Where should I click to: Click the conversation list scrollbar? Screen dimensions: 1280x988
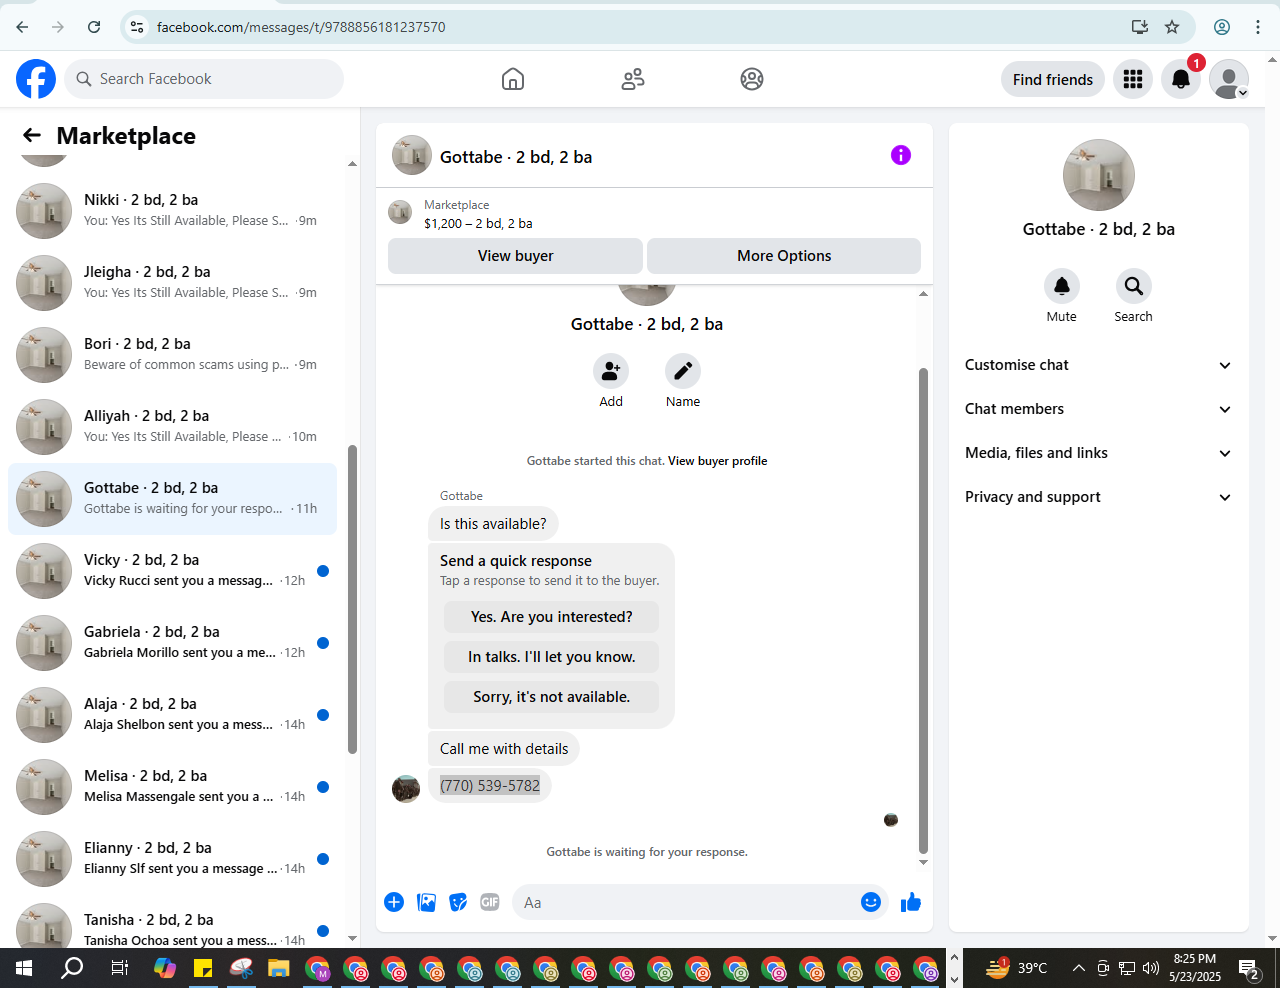pos(352,600)
